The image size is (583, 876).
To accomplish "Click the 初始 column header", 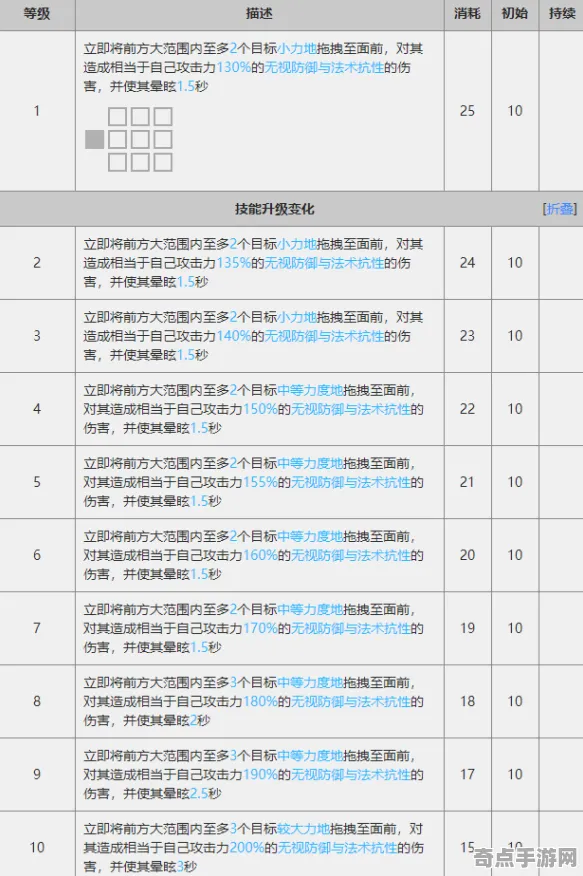I will click(x=514, y=13).
